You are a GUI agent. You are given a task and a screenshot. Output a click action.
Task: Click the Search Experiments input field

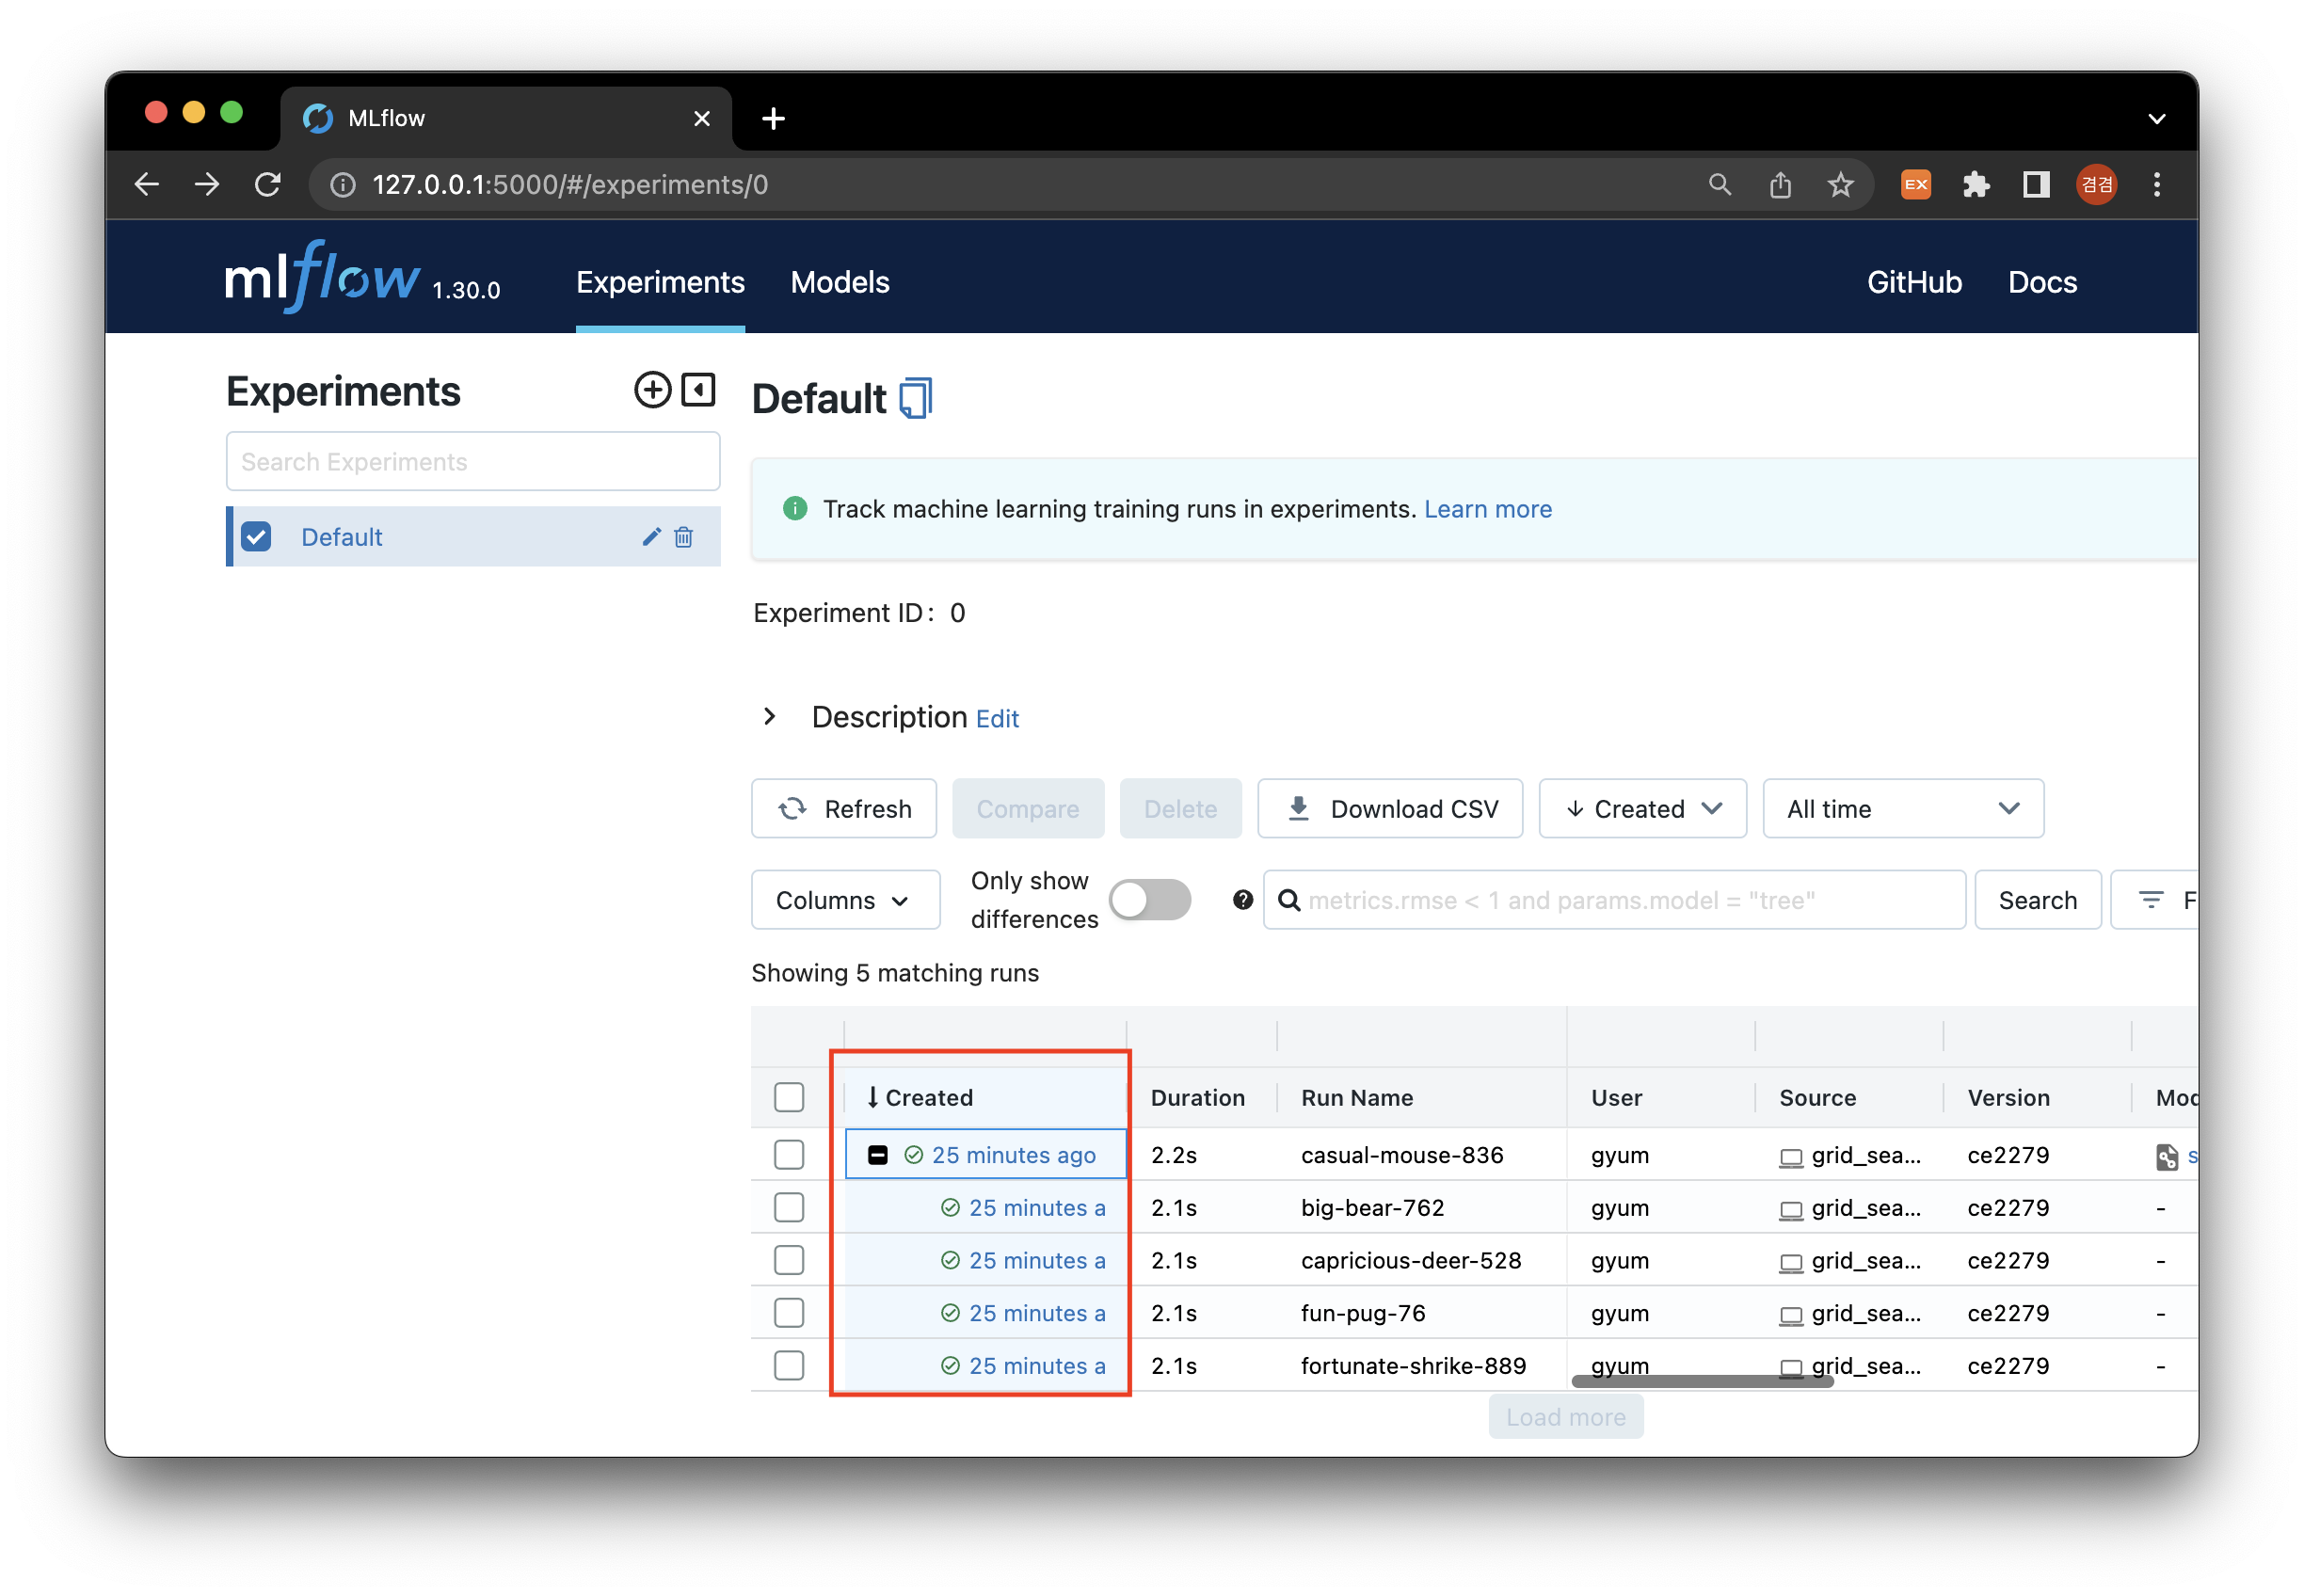pyautogui.click(x=472, y=462)
